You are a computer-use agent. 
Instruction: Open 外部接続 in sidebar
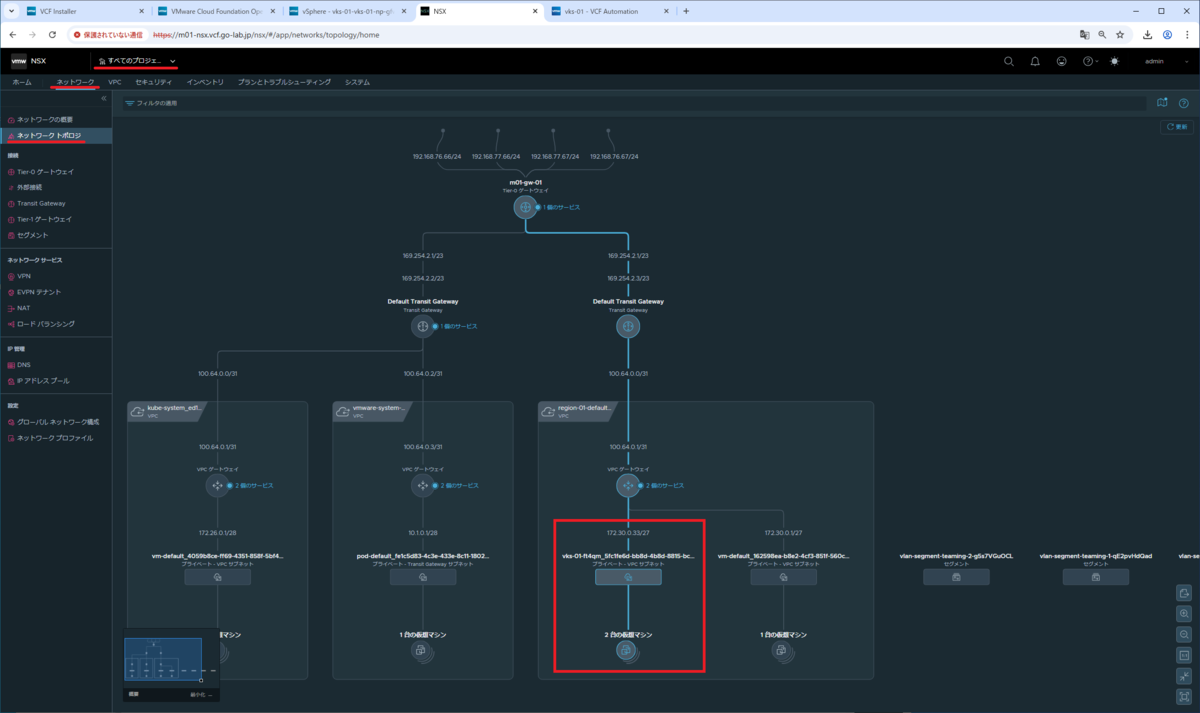coord(29,187)
